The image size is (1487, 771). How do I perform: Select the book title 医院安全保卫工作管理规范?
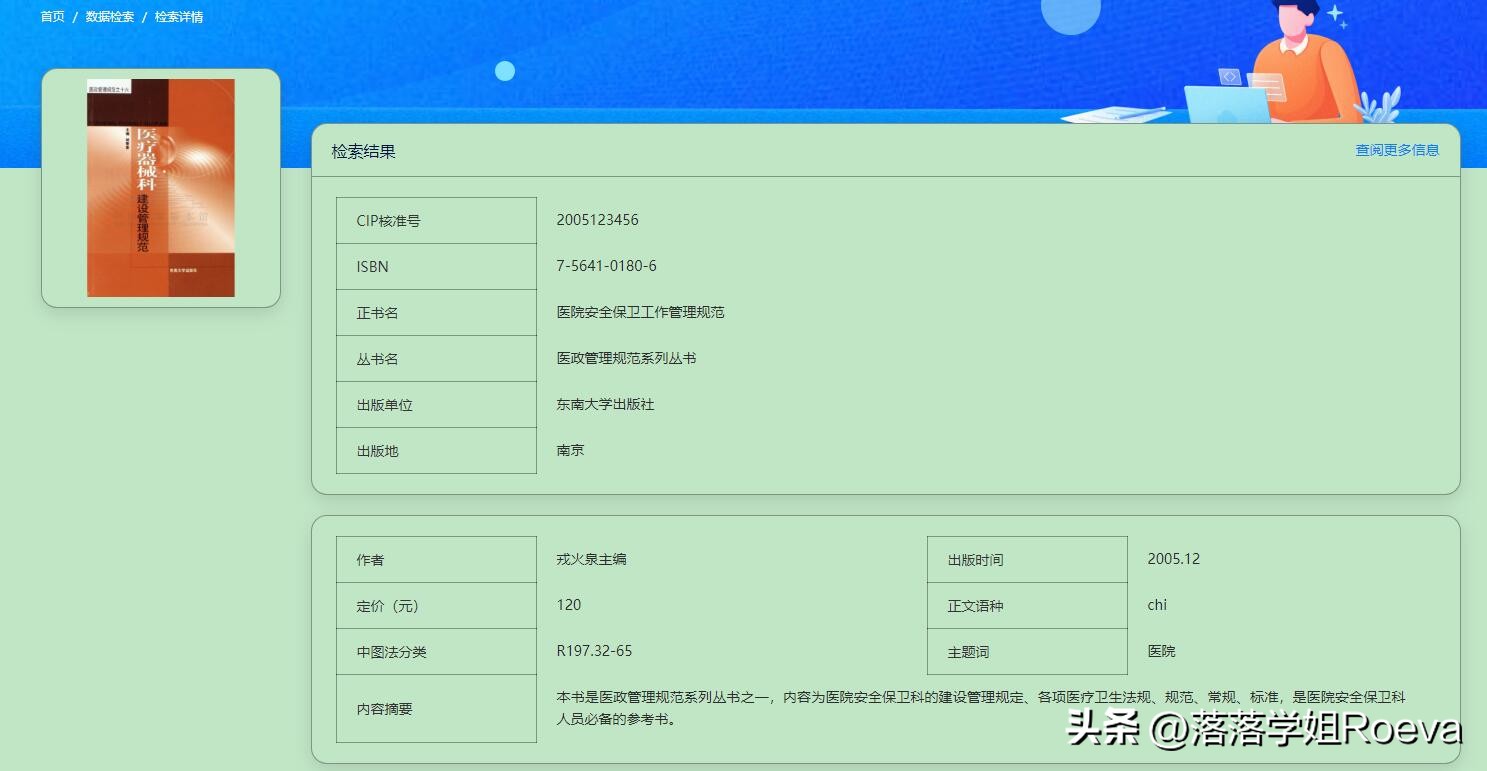point(642,312)
